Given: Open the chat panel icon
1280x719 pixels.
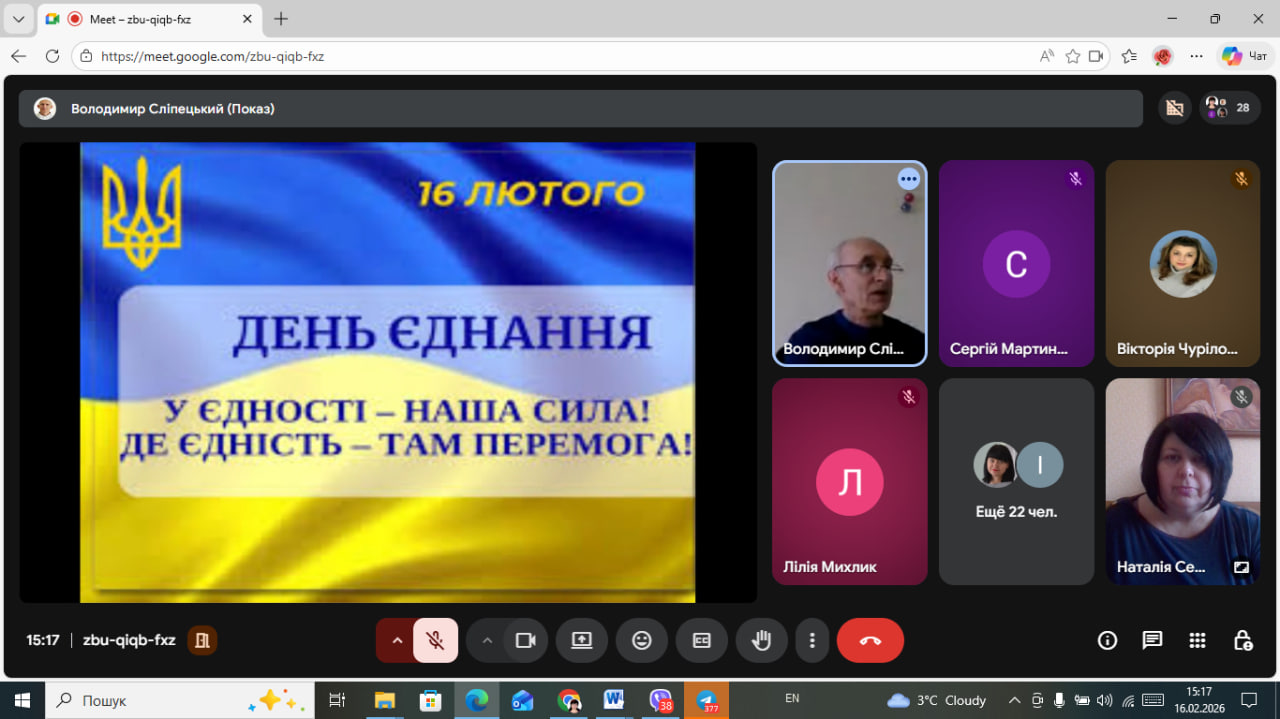Looking at the screenshot, I should click(1152, 641).
